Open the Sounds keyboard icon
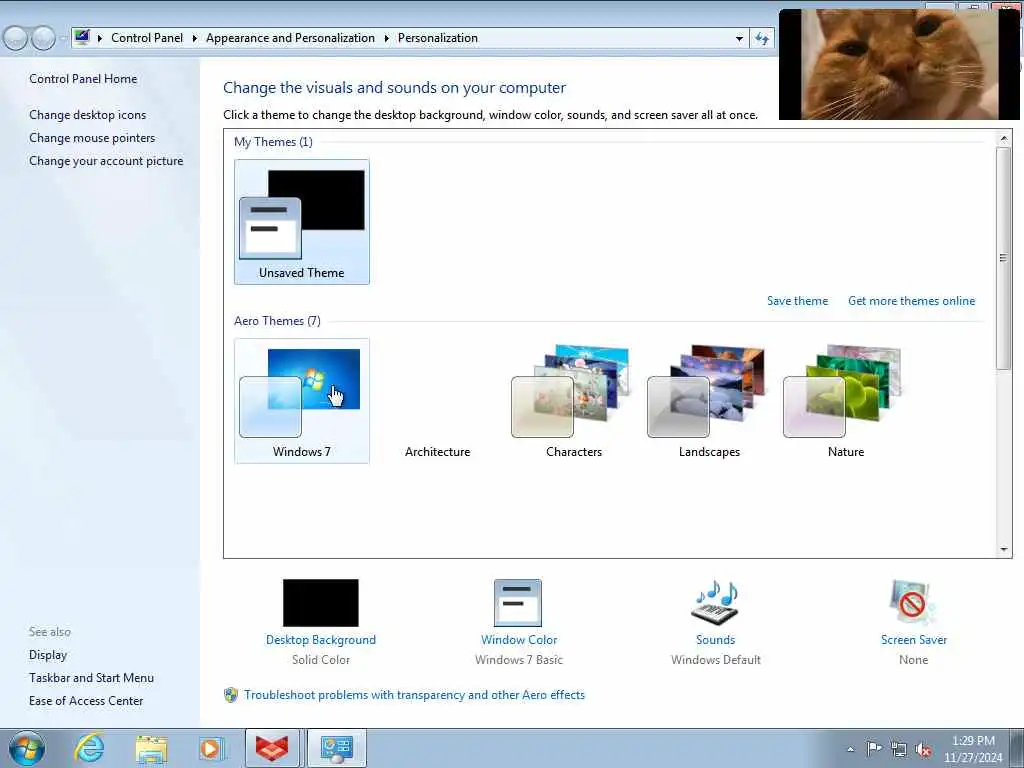This screenshot has width=1024, height=768. coord(715,603)
